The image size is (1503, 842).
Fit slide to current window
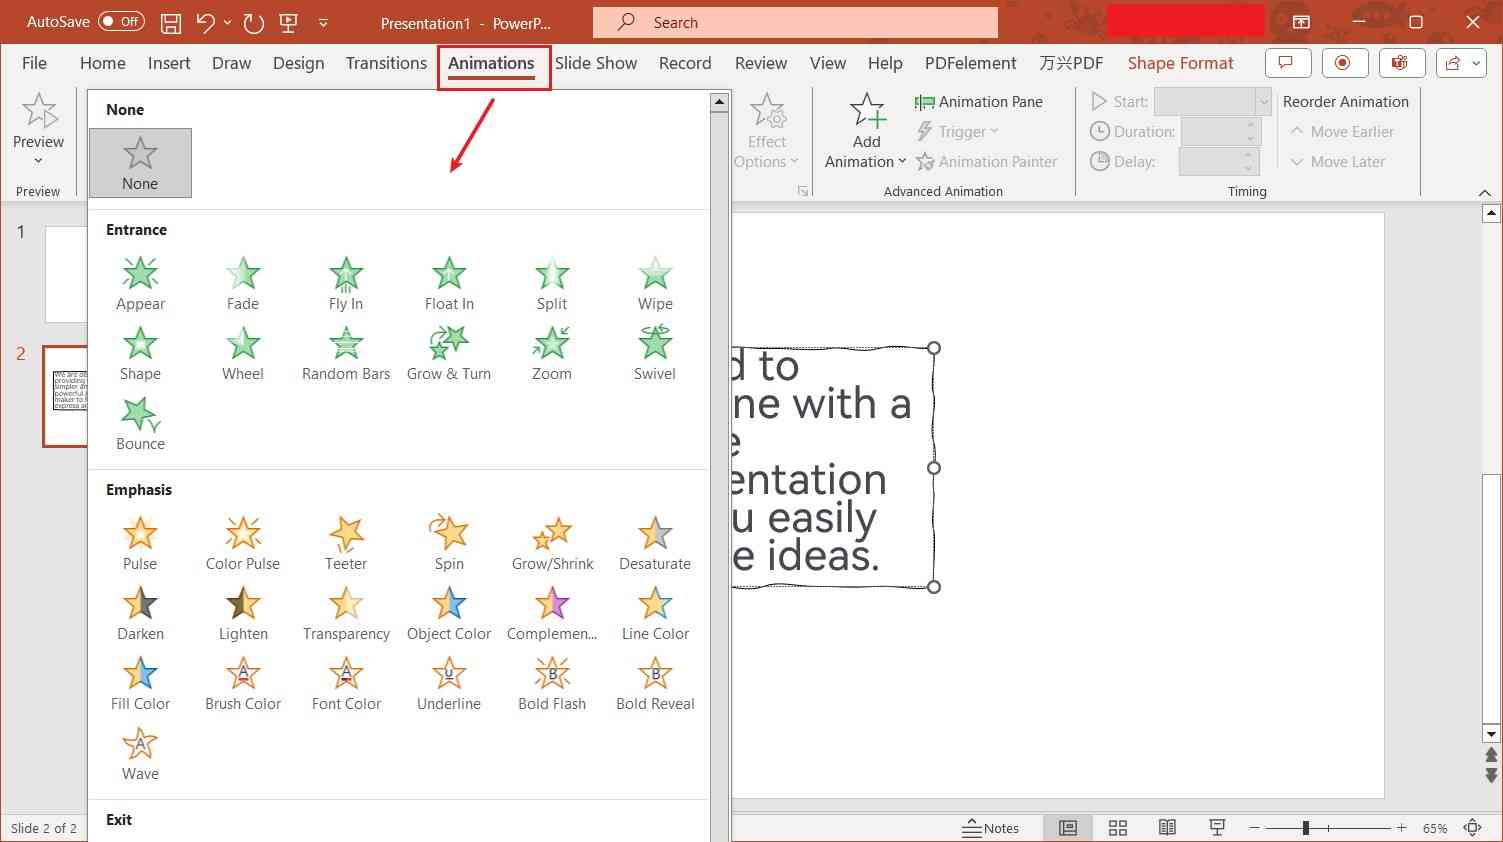click(x=1472, y=828)
